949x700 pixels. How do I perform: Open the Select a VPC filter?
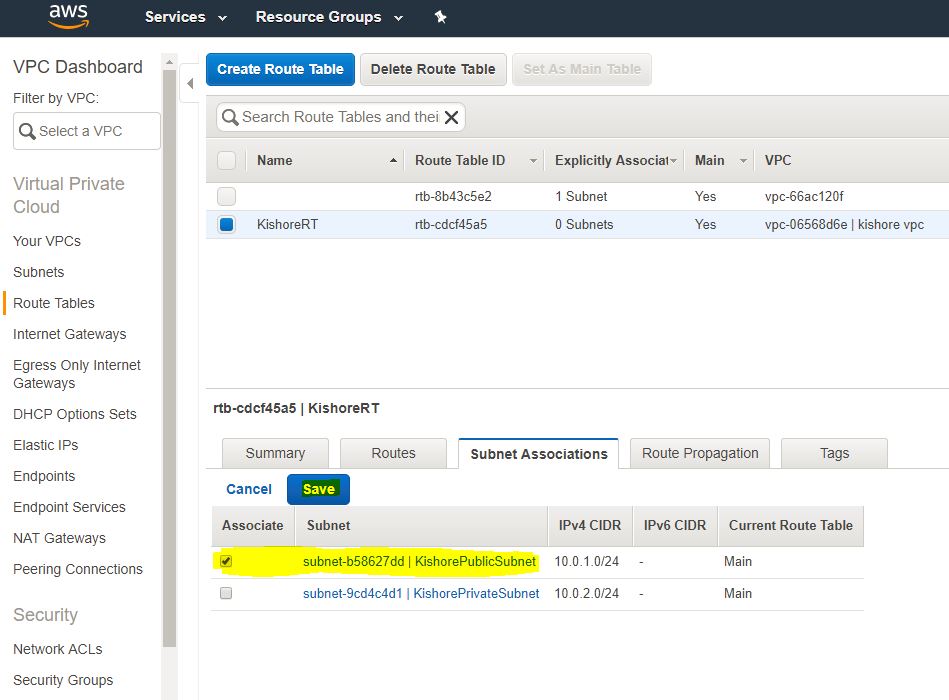click(86, 131)
